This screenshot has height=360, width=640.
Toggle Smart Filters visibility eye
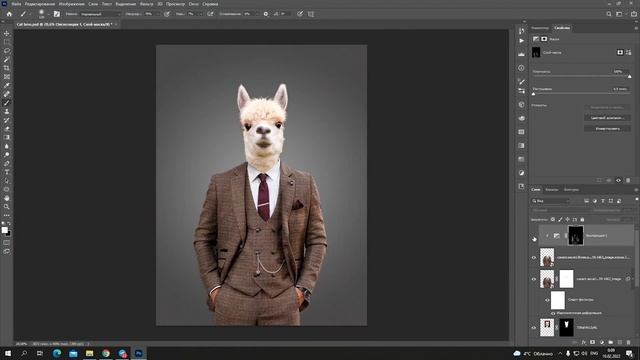coord(547,300)
